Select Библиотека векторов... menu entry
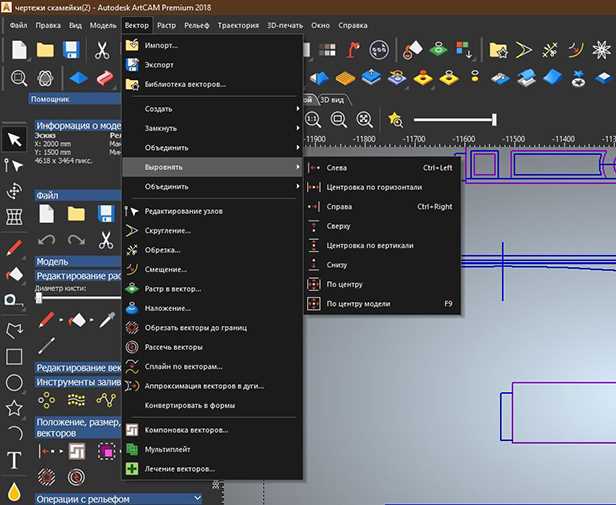The image size is (616, 505). tap(212, 84)
